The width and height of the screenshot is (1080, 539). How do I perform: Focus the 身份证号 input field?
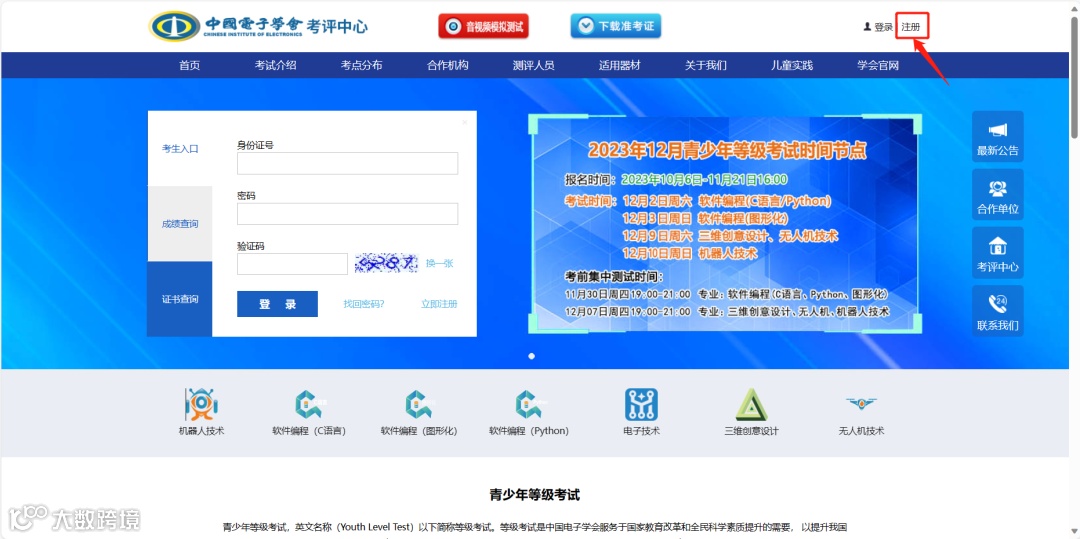coord(347,163)
